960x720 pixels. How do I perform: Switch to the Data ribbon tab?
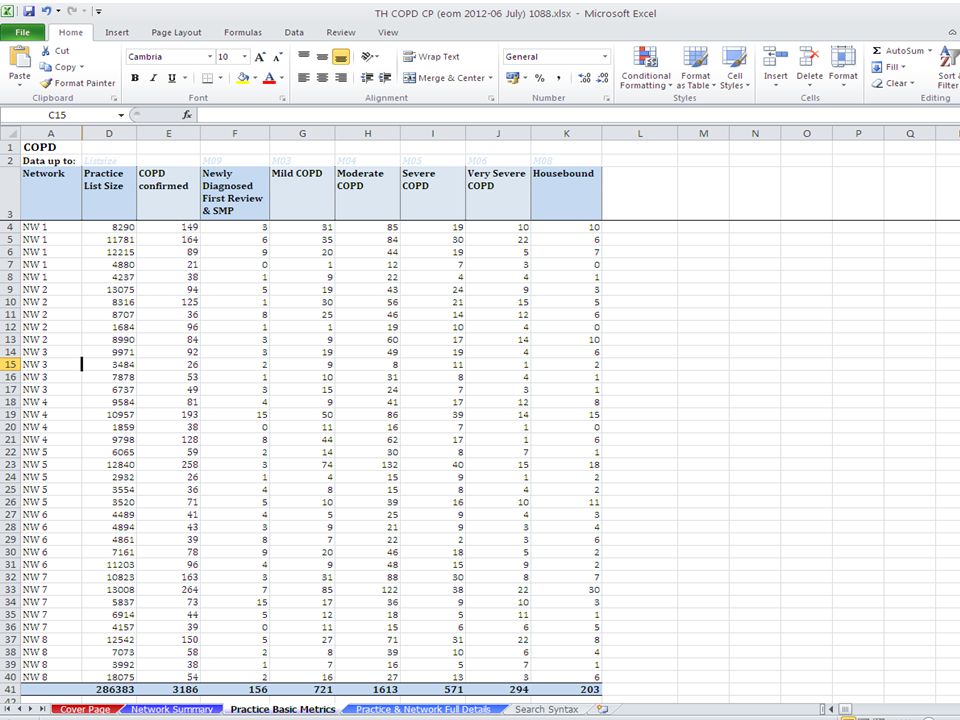(x=294, y=32)
